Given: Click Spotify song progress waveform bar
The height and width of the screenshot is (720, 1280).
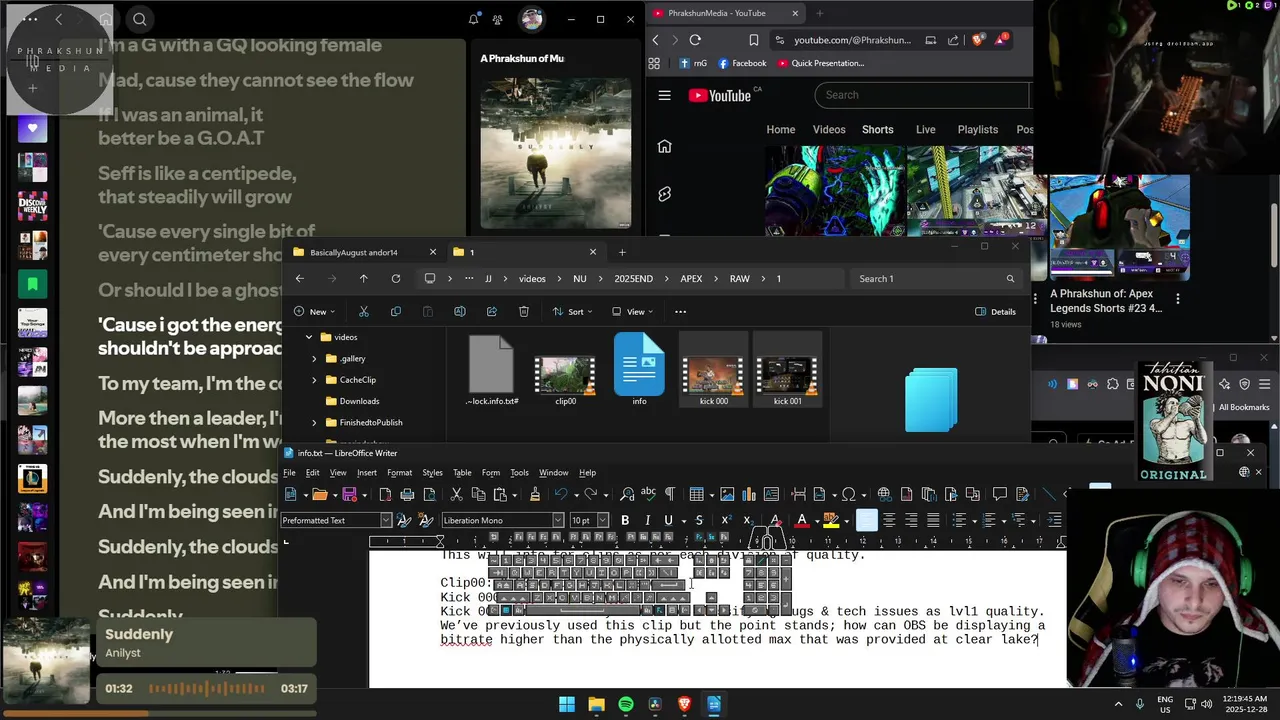Looking at the screenshot, I should [x=207, y=688].
